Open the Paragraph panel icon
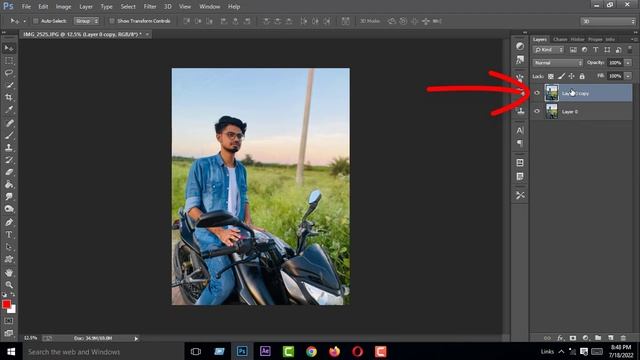640x360 pixels. tap(520, 143)
